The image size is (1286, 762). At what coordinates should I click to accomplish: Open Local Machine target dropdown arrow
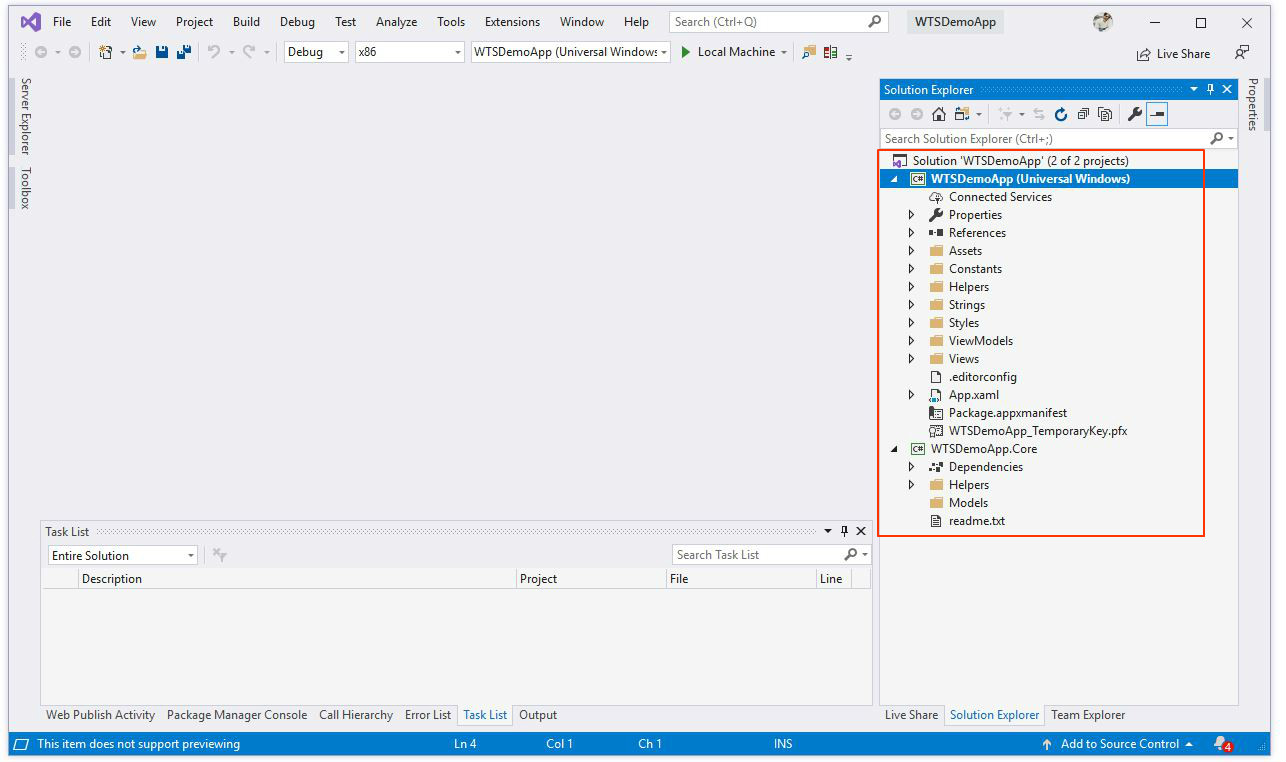coord(784,52)
